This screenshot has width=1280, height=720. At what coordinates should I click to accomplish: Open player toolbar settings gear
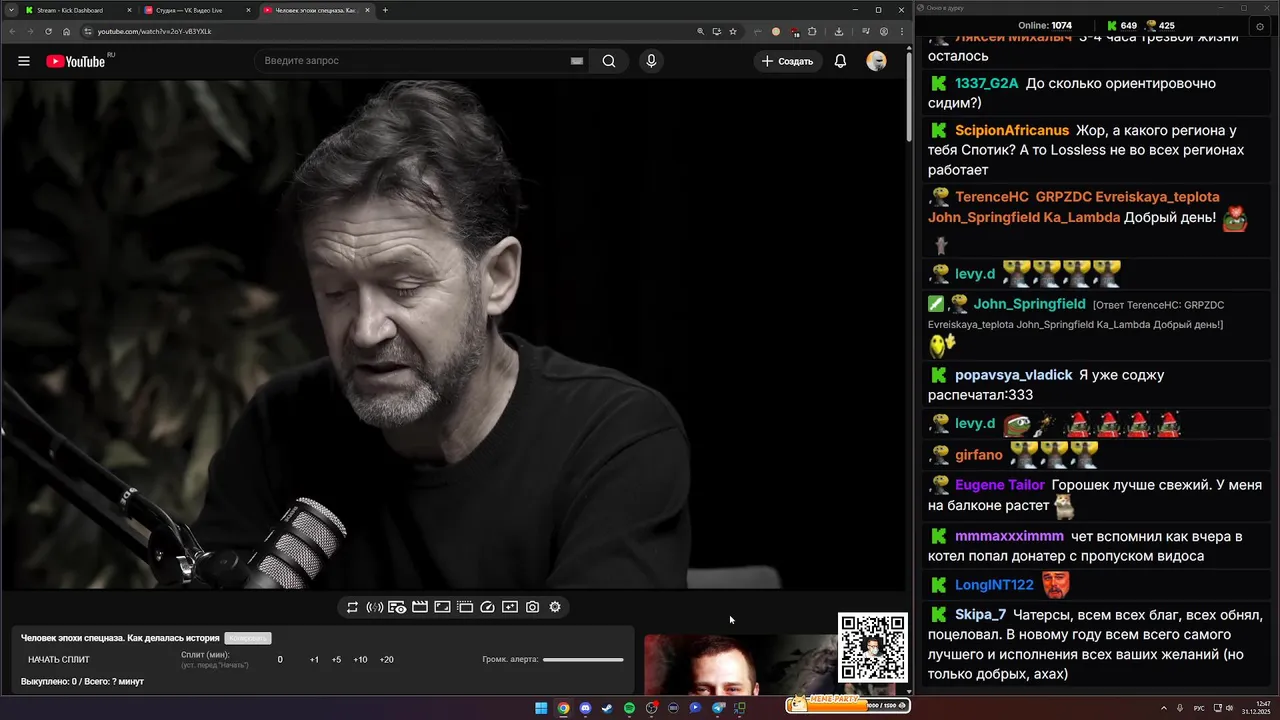[x=555, y=607]
